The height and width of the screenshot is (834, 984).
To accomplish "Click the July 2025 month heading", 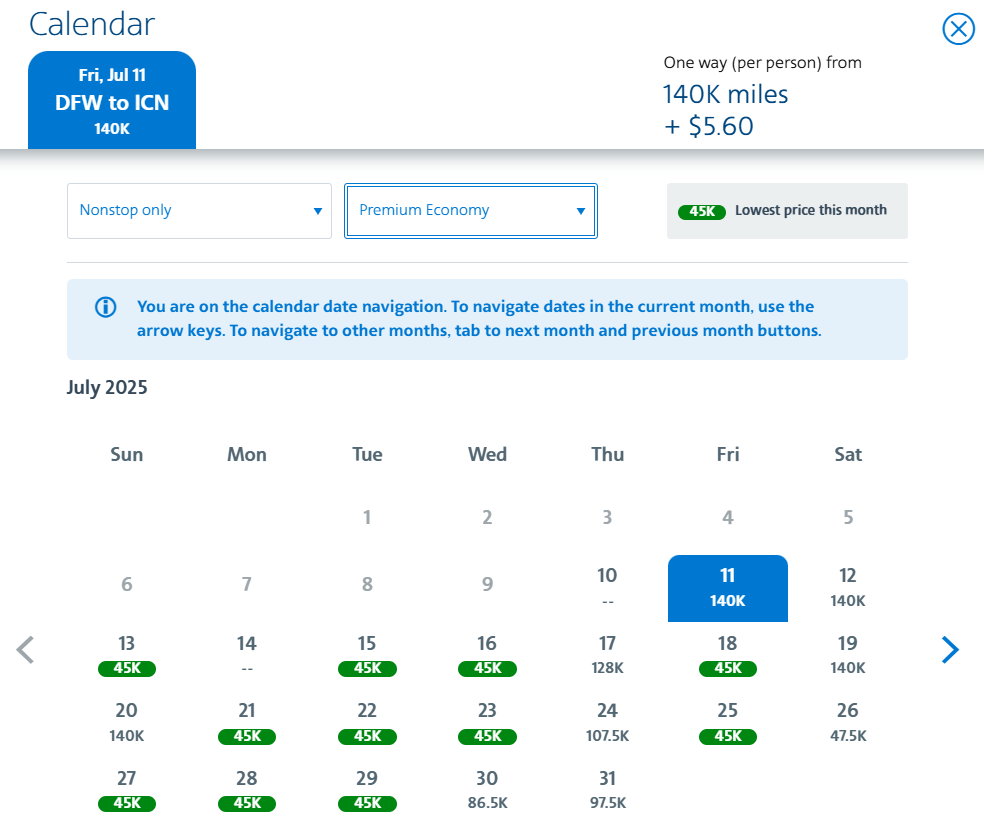I will coord(106,387).
